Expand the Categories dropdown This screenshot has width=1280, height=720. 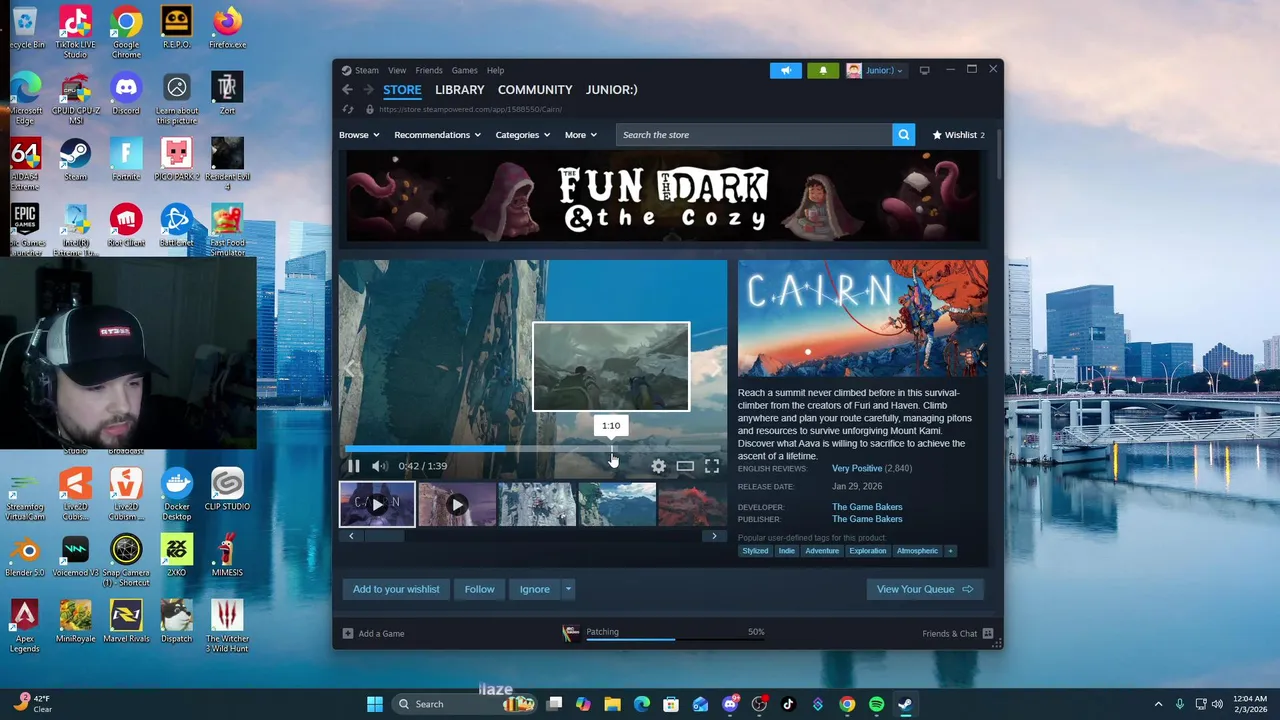(x=523, y=135)
